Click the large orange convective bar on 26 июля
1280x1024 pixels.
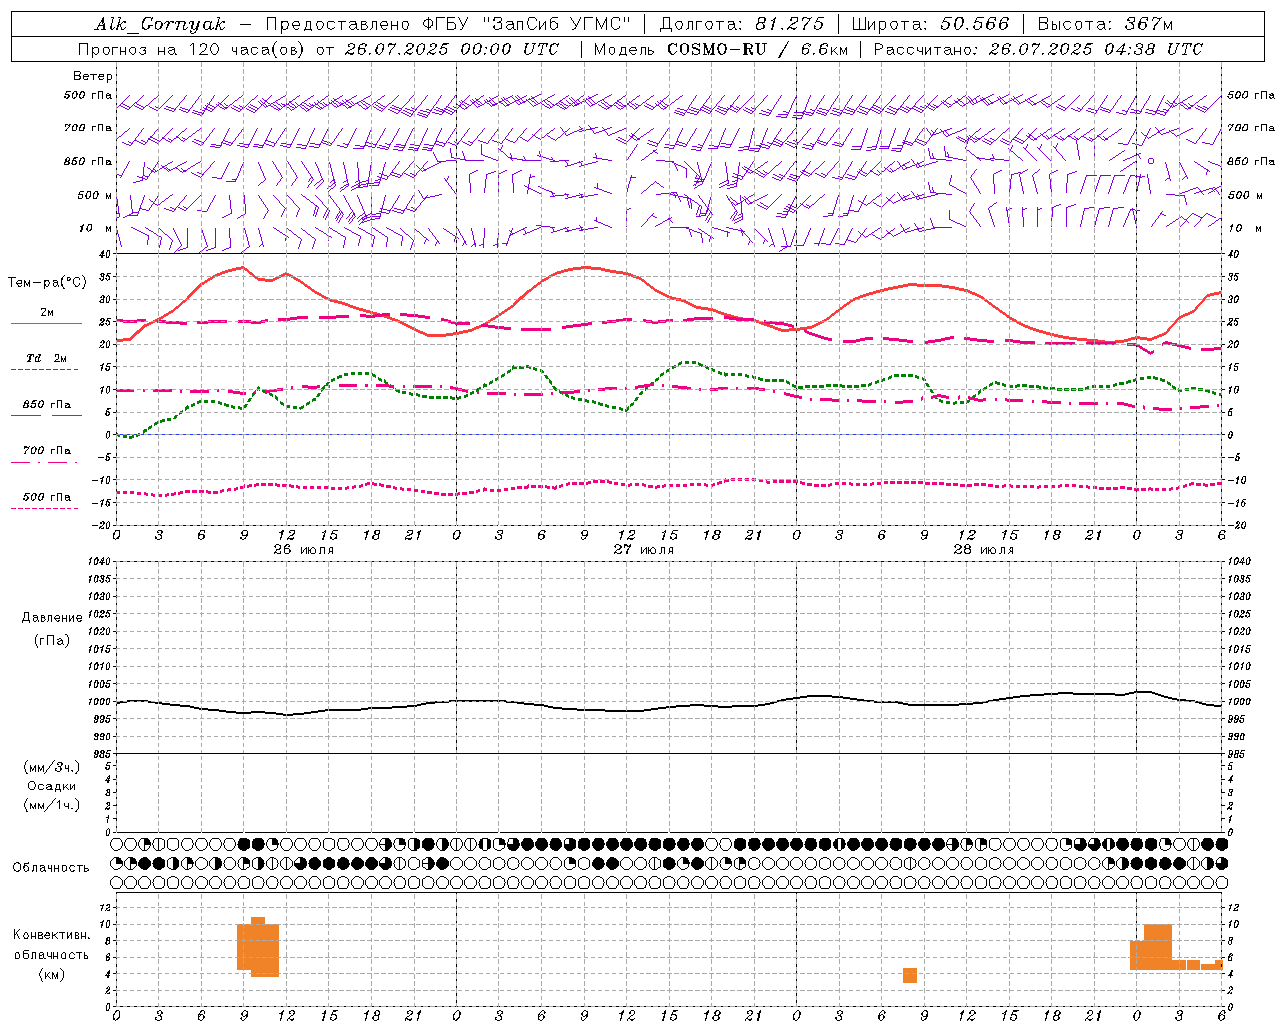point(258,946)
